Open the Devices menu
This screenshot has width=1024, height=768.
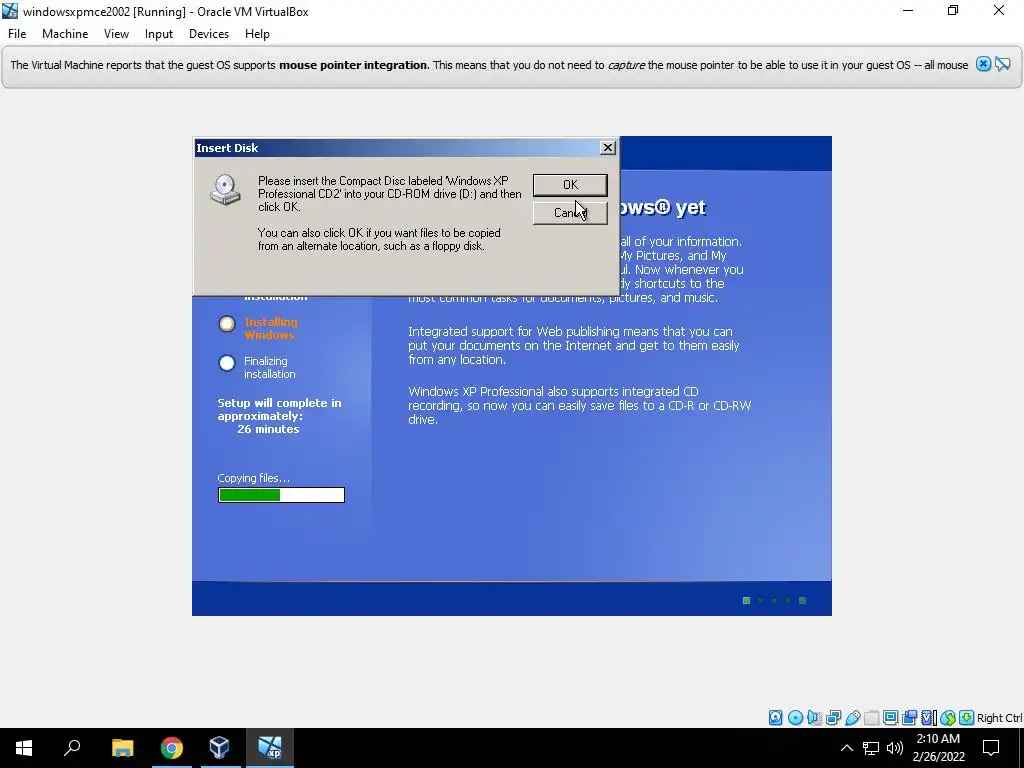209,34
